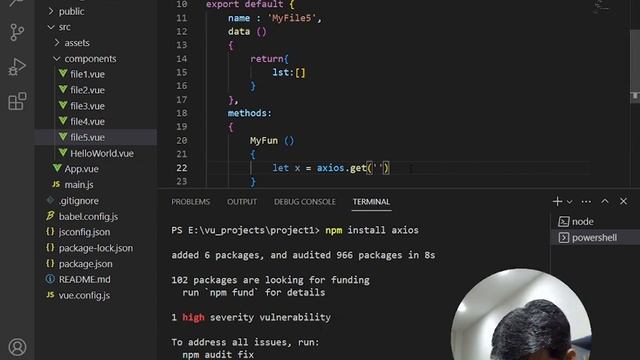Expand the assets folder
This screenshot has width=640, height=360.
pyautogui.click(x=57, y=42)
